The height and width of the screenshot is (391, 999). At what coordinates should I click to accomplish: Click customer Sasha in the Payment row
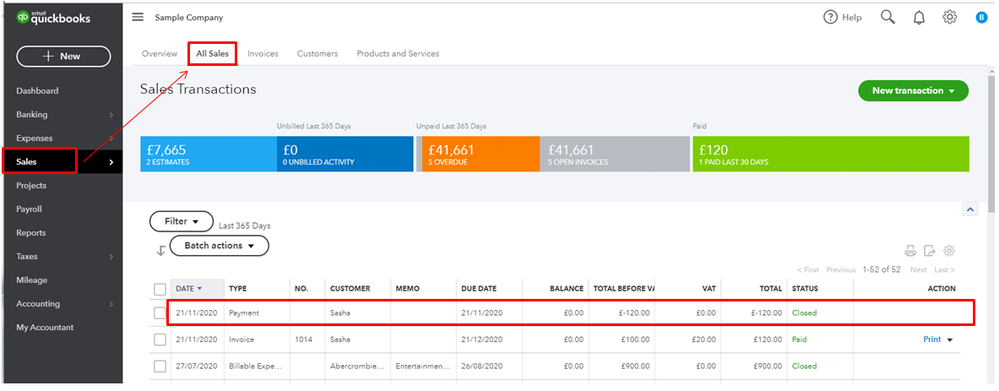pyautogui.click(x=340, y=313)
